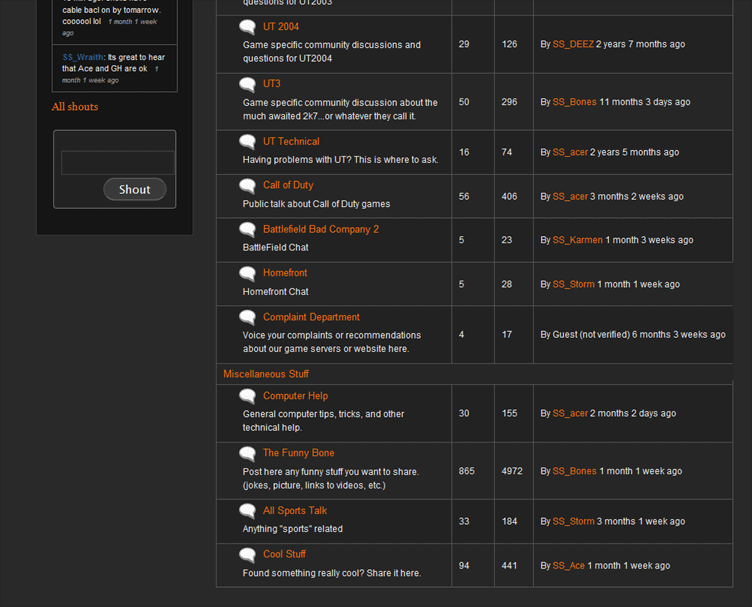Visit the All Sports Talk forum
The image size is (752, 607).
point(295,511)
